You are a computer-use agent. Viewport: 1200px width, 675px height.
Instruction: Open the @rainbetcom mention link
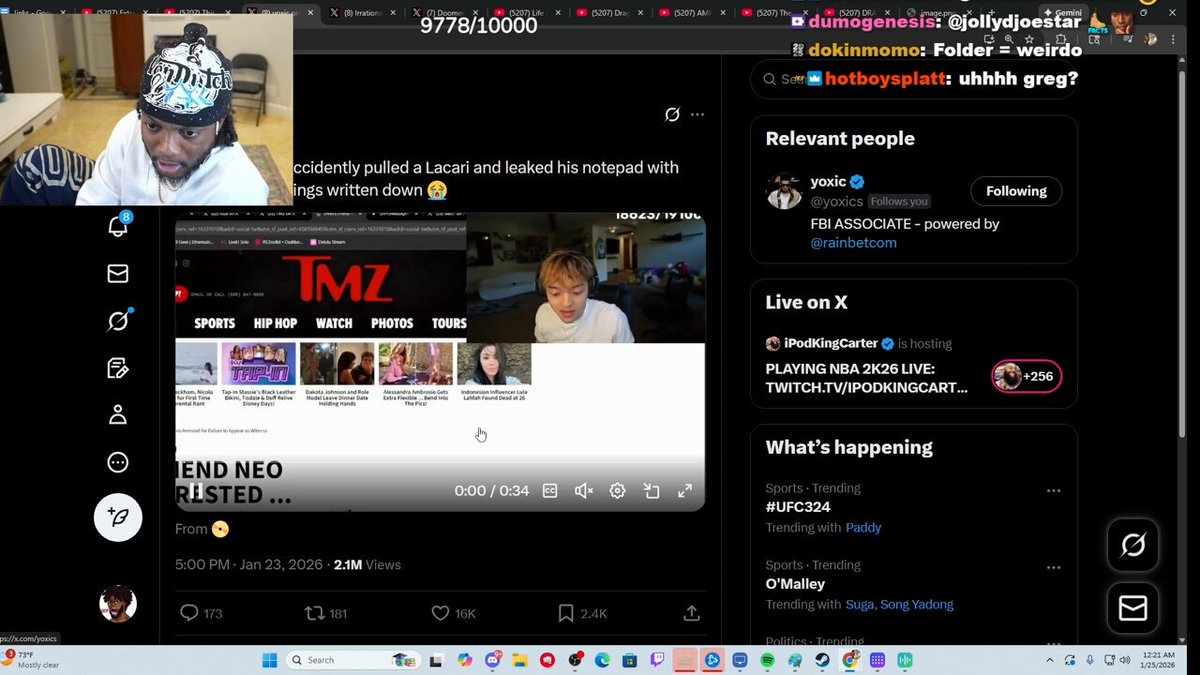pyautogui.click(x=853, y=243)
